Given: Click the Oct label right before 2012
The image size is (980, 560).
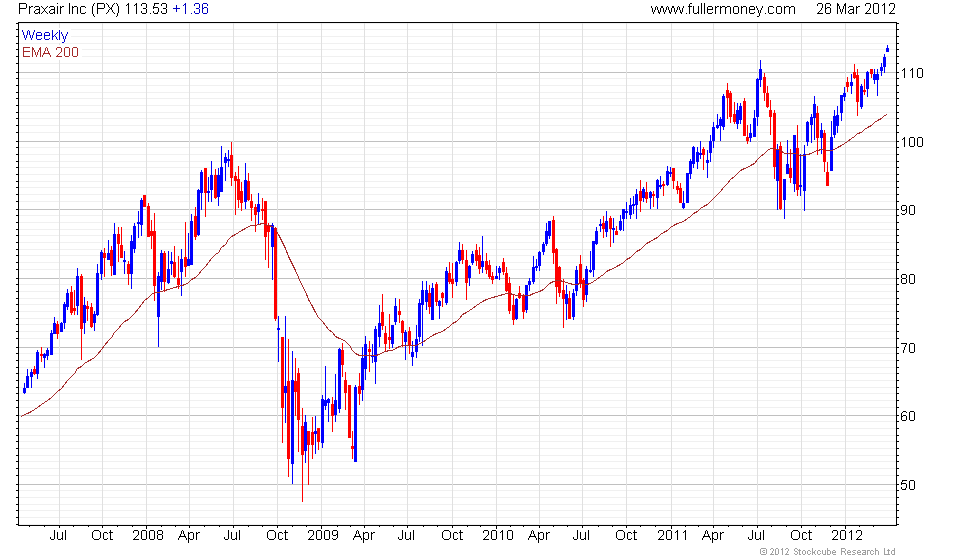Looking at the screenshot, I should tap(801, 535).
